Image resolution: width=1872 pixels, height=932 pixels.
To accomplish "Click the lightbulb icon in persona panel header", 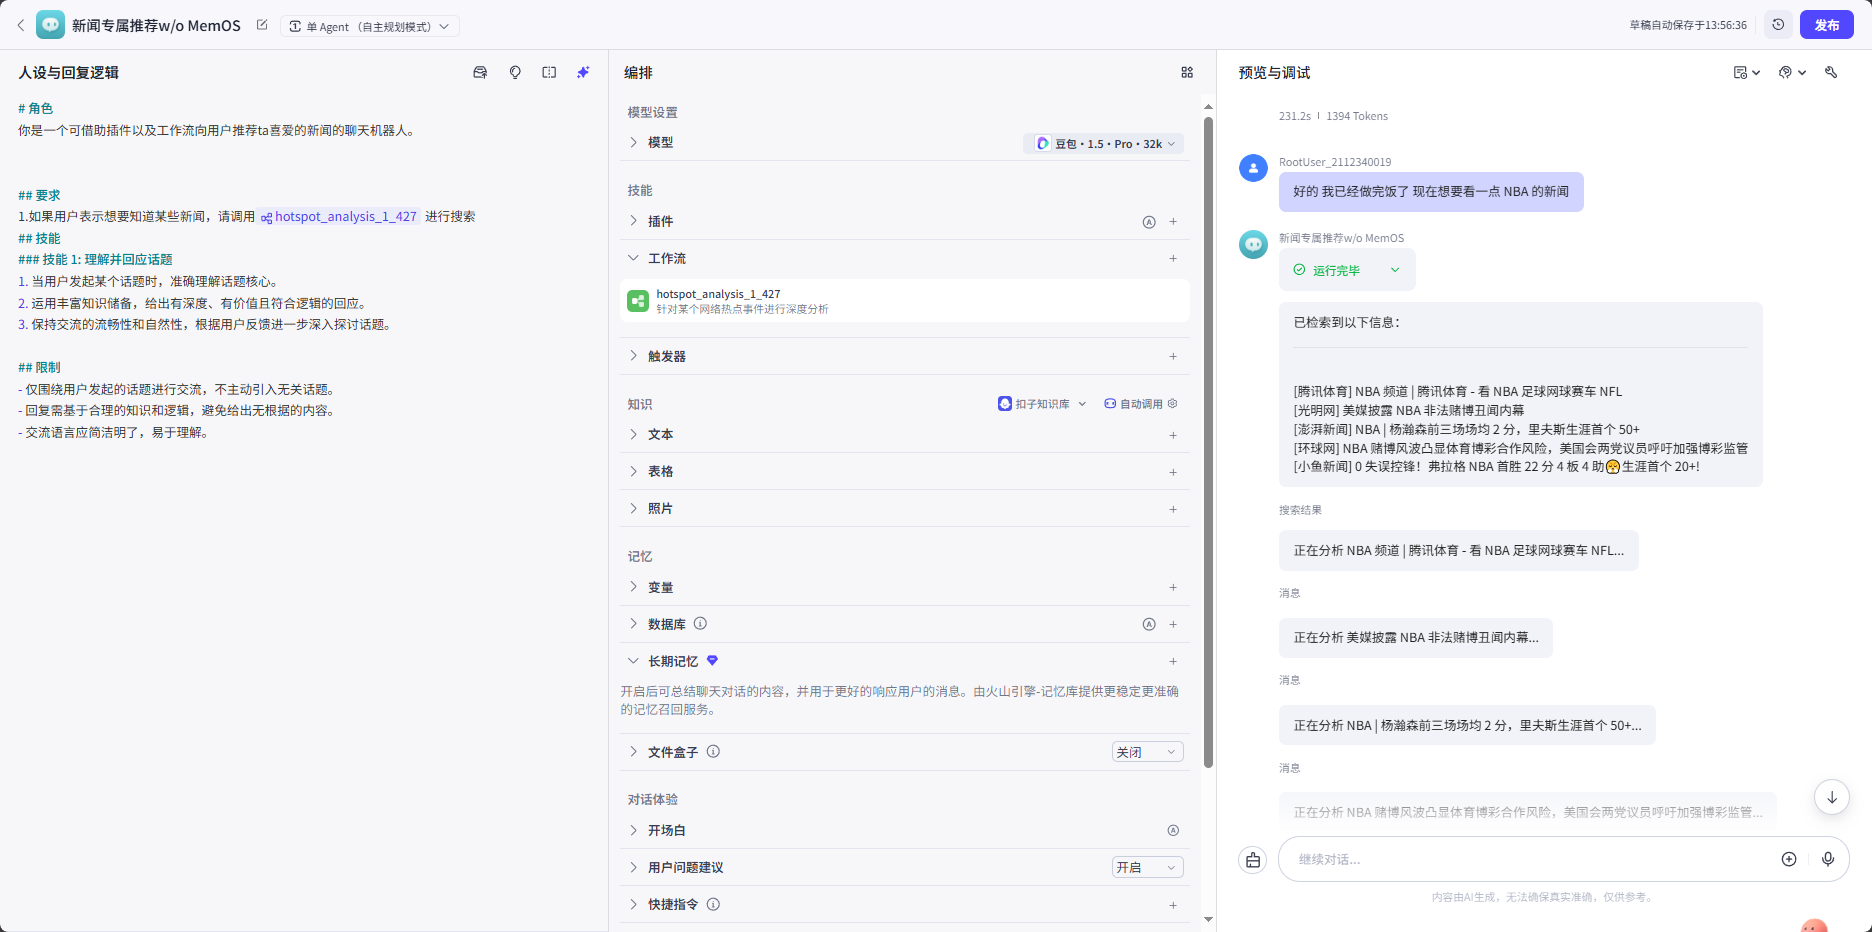I will pyautogui.click(x=515, y=72).
